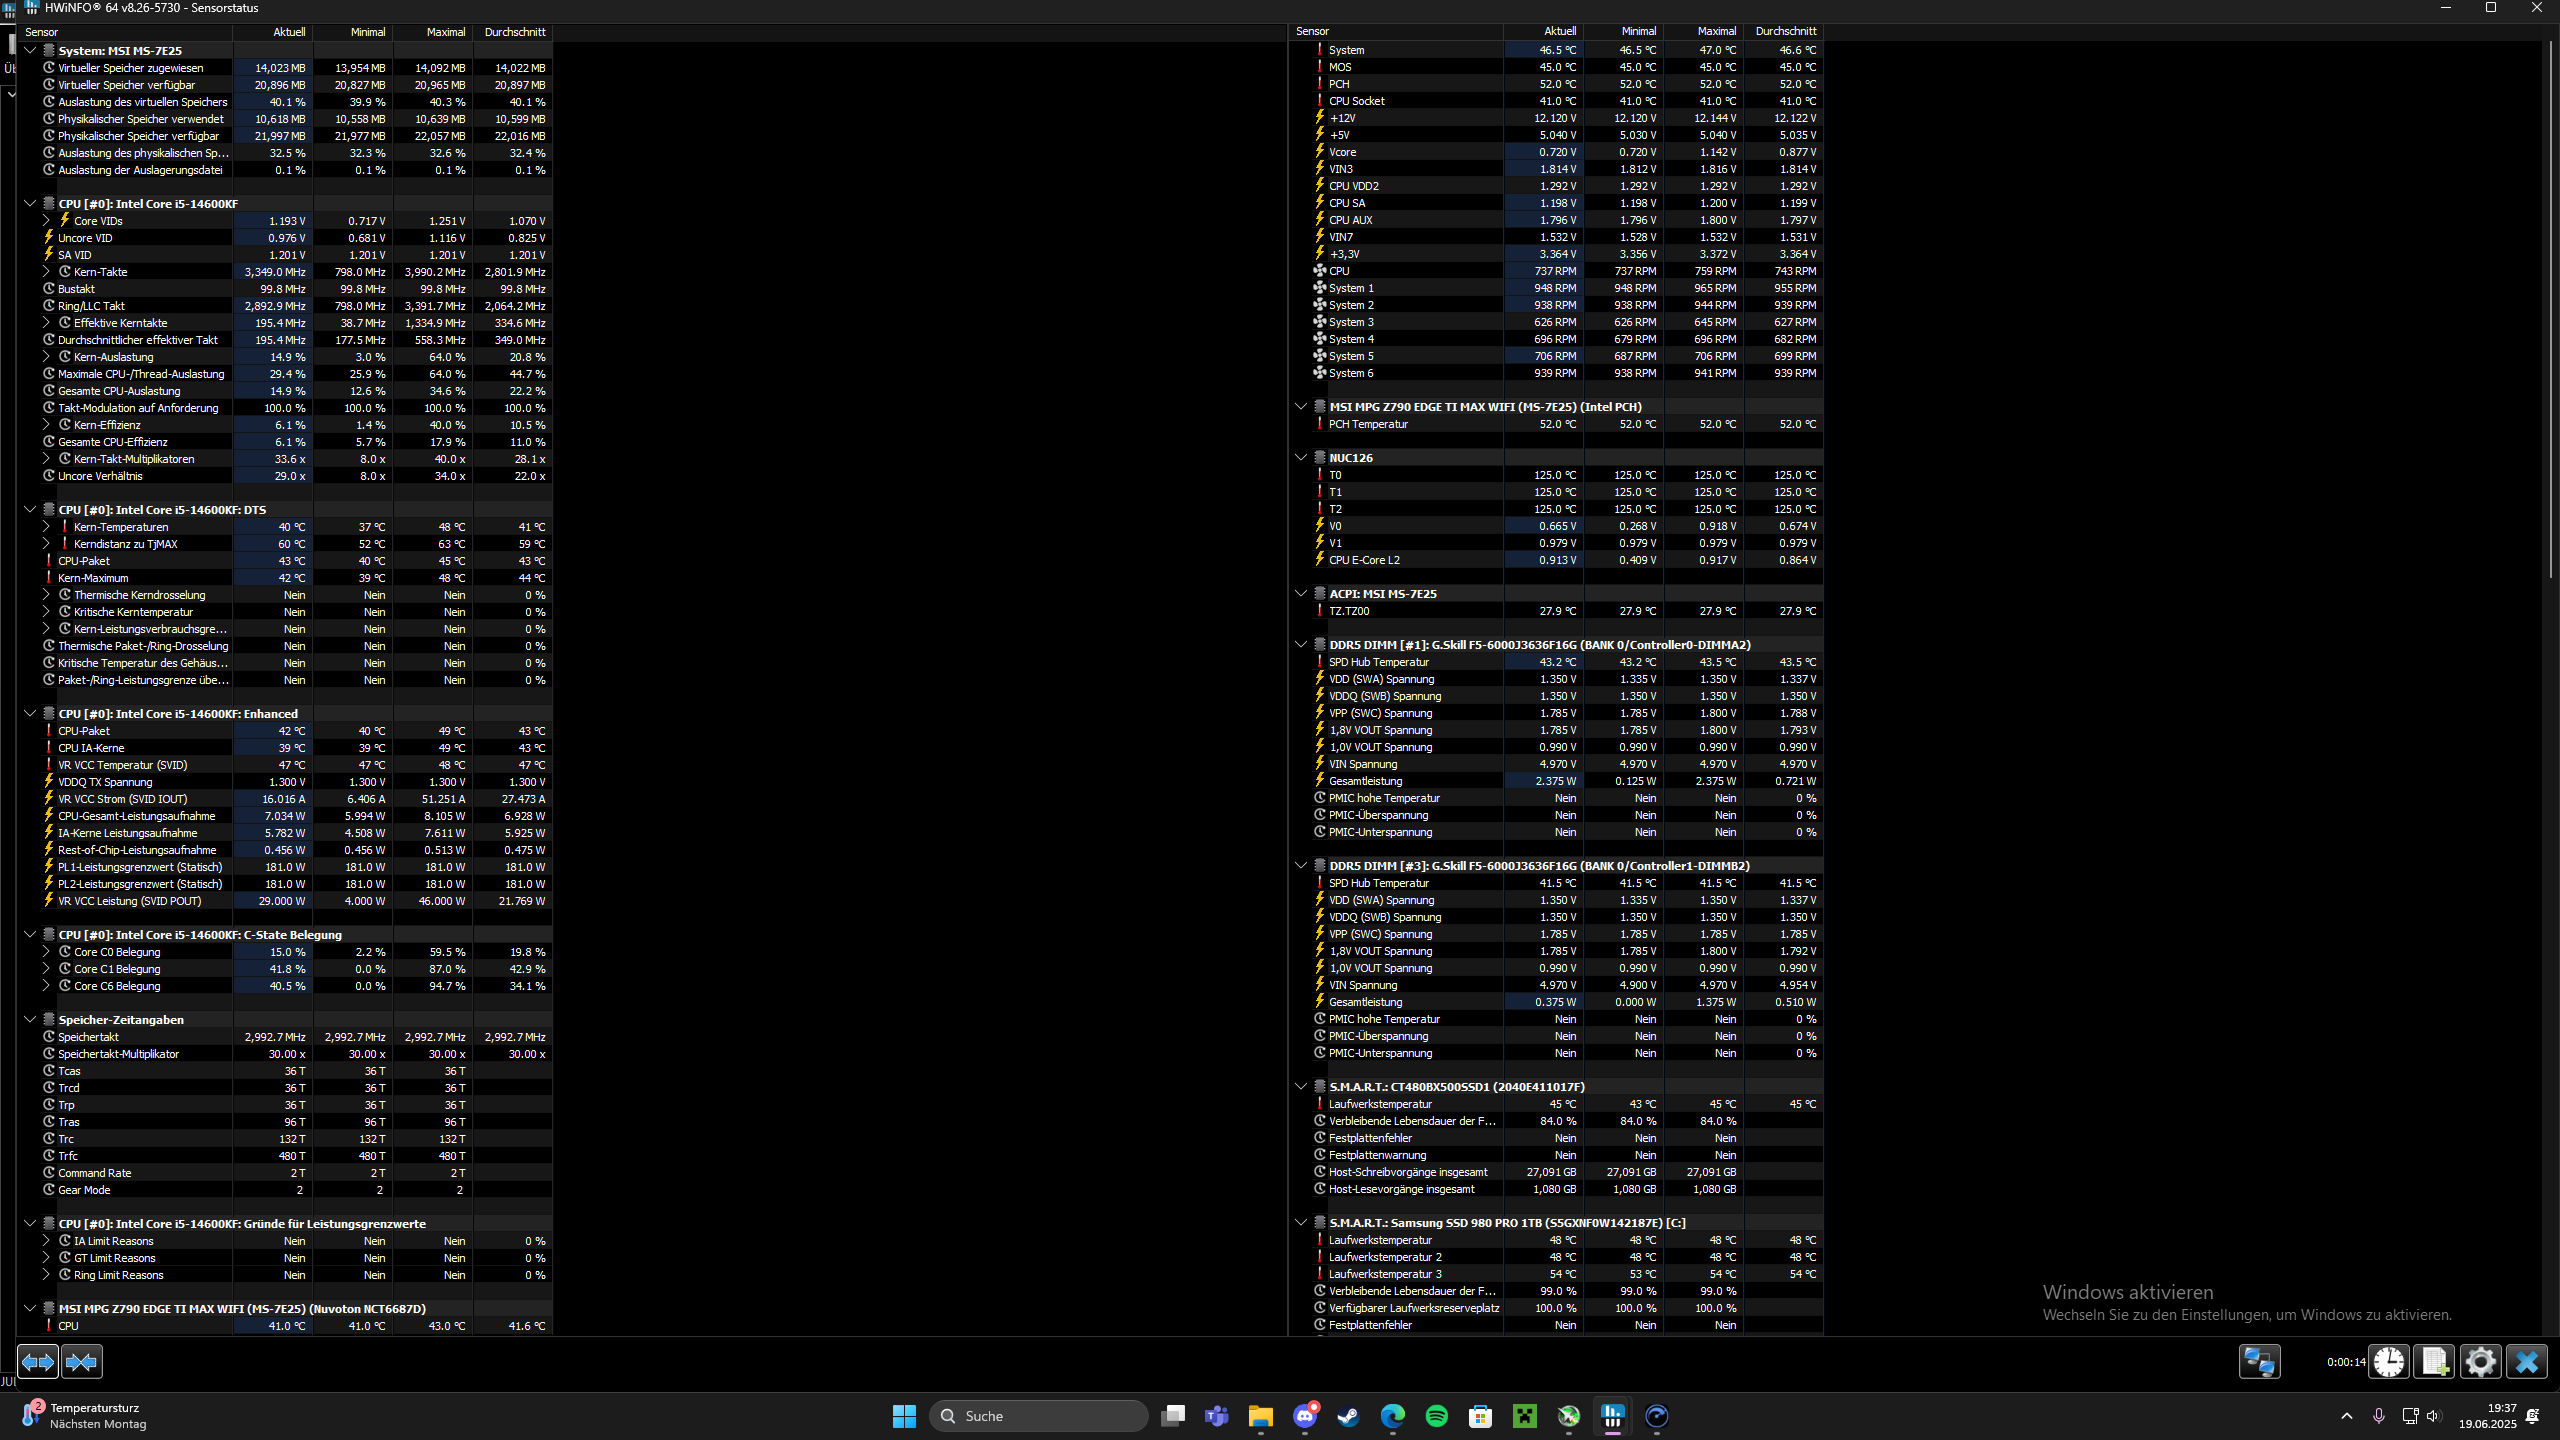Click the Maximal header in the right panel
The width and height of the screenshot is (2560, 1440).
click(x=1716, y=31)
